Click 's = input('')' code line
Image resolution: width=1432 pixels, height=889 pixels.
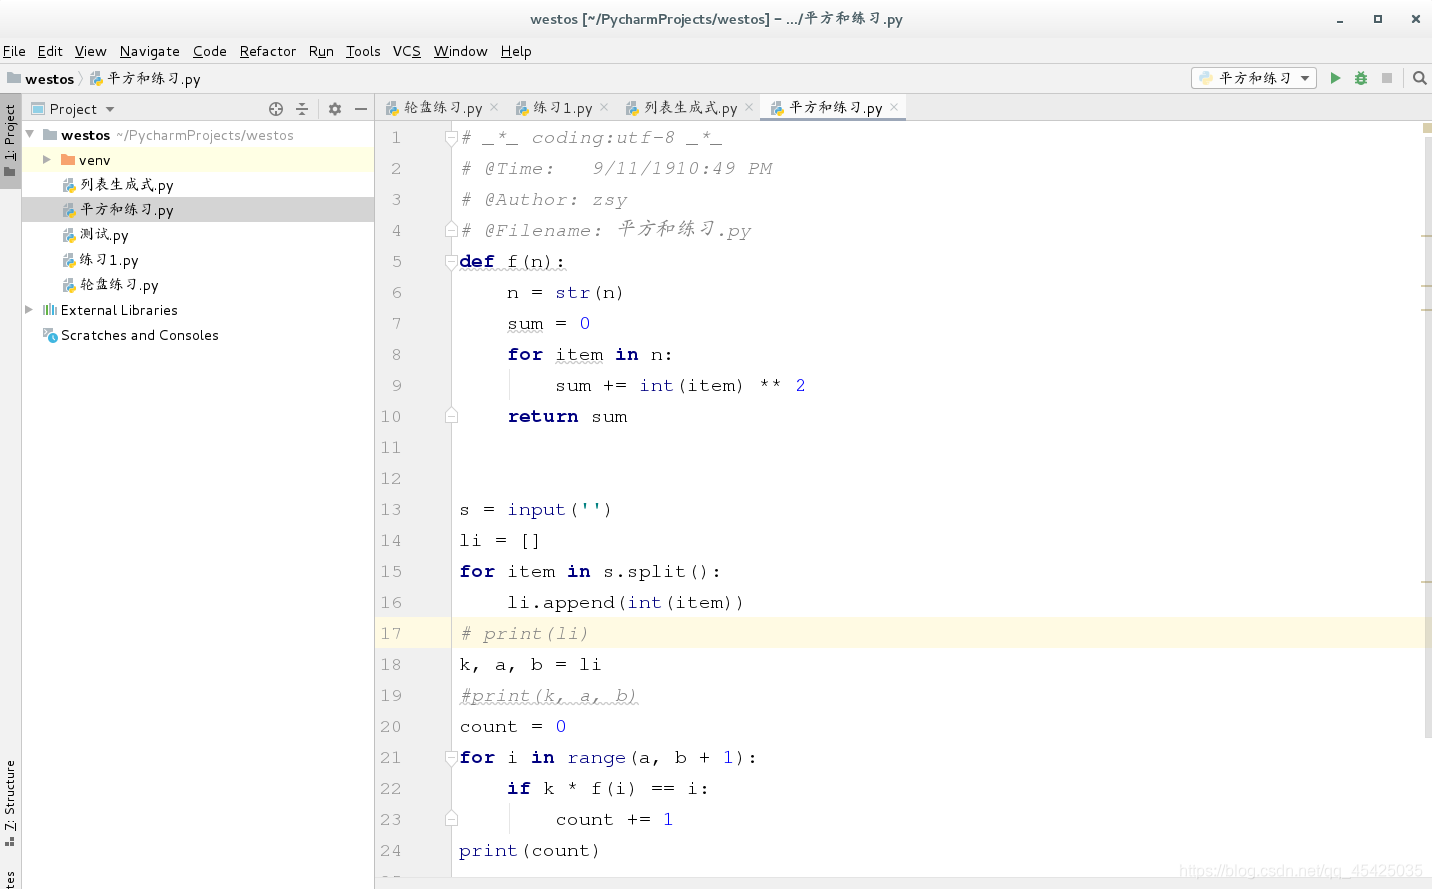(535, 510)
